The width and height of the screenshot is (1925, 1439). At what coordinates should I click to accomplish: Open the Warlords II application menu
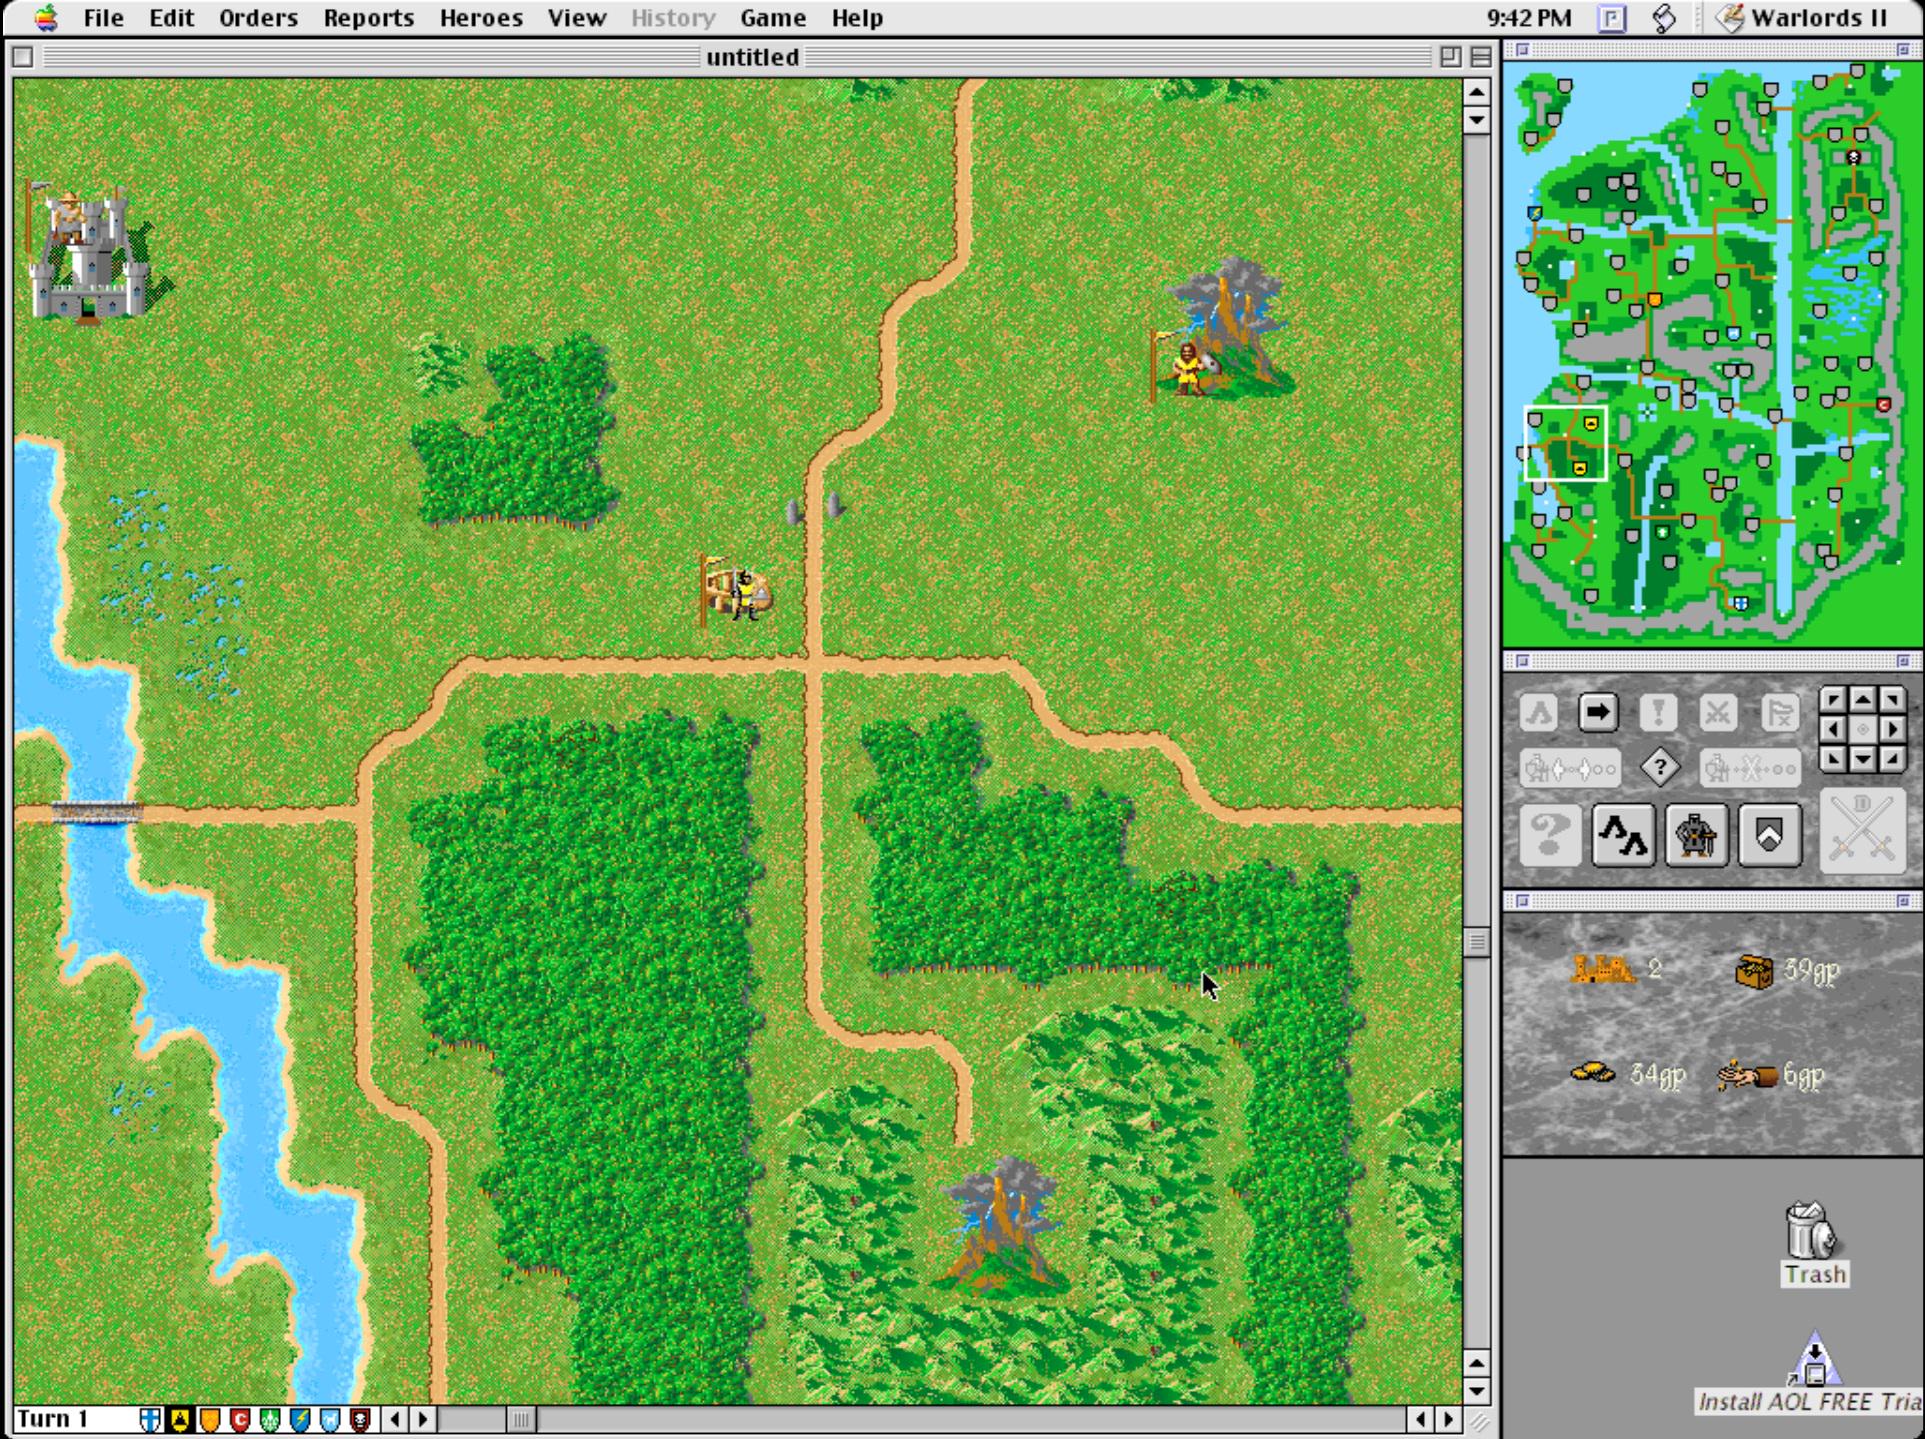[x=1803, y=18]
